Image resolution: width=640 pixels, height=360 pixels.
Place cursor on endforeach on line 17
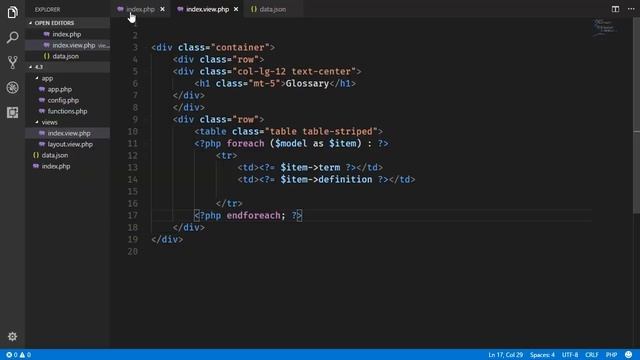(253, 216)
